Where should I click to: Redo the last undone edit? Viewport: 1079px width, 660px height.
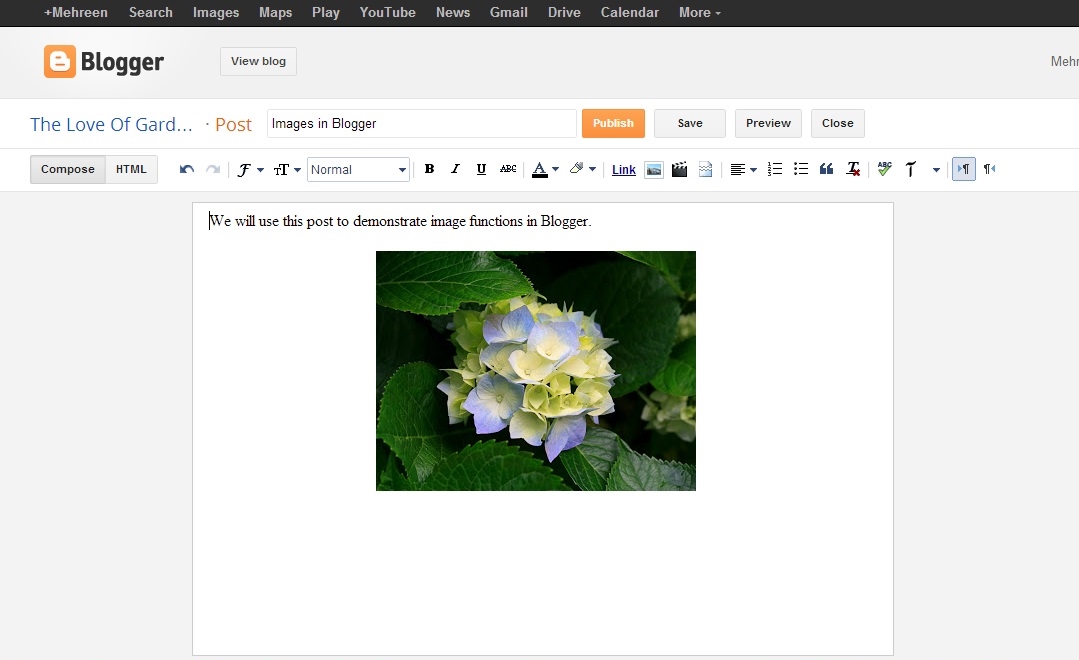[x=213, y=169]
